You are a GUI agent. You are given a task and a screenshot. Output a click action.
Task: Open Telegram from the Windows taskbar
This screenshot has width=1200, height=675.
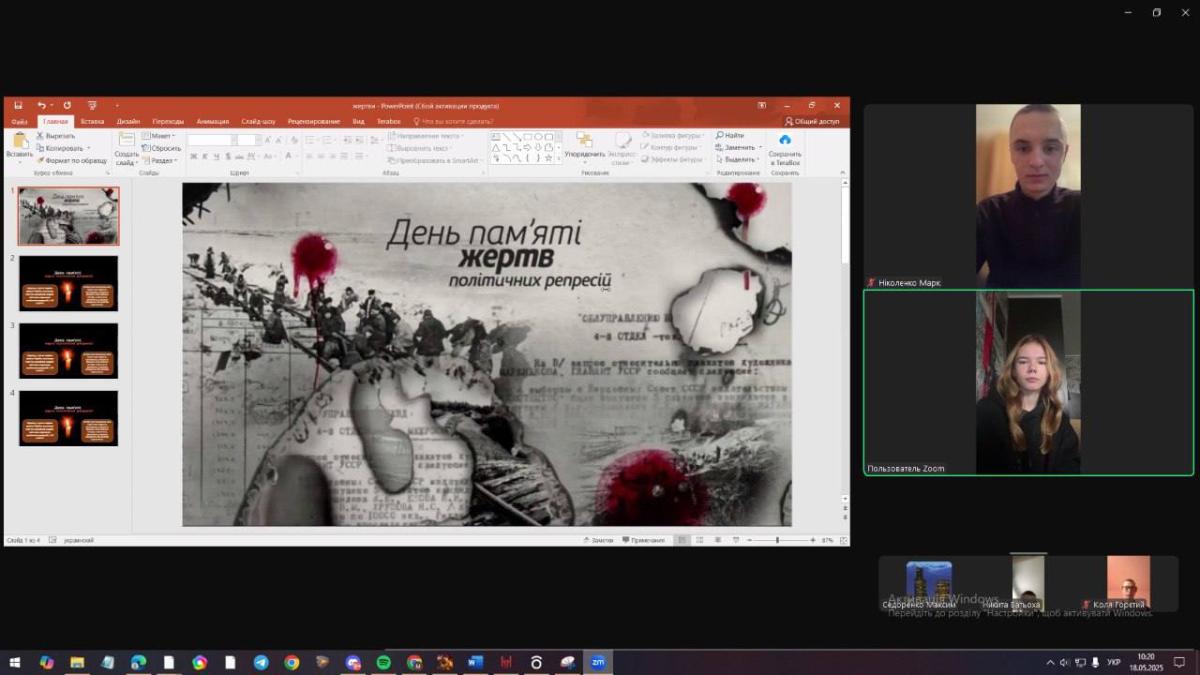[x=261, y=662]
